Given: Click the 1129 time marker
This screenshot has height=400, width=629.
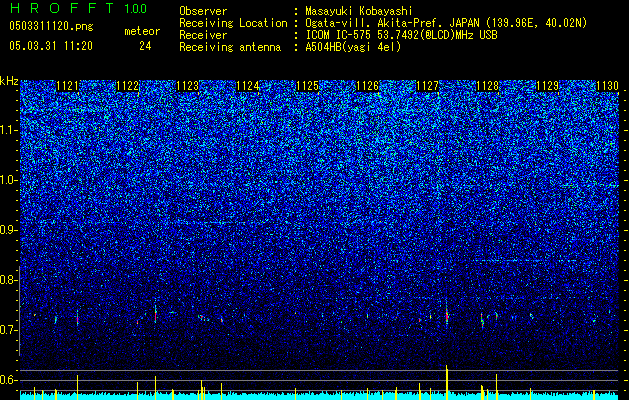Looking at the screenshot, I should [548, 86].
